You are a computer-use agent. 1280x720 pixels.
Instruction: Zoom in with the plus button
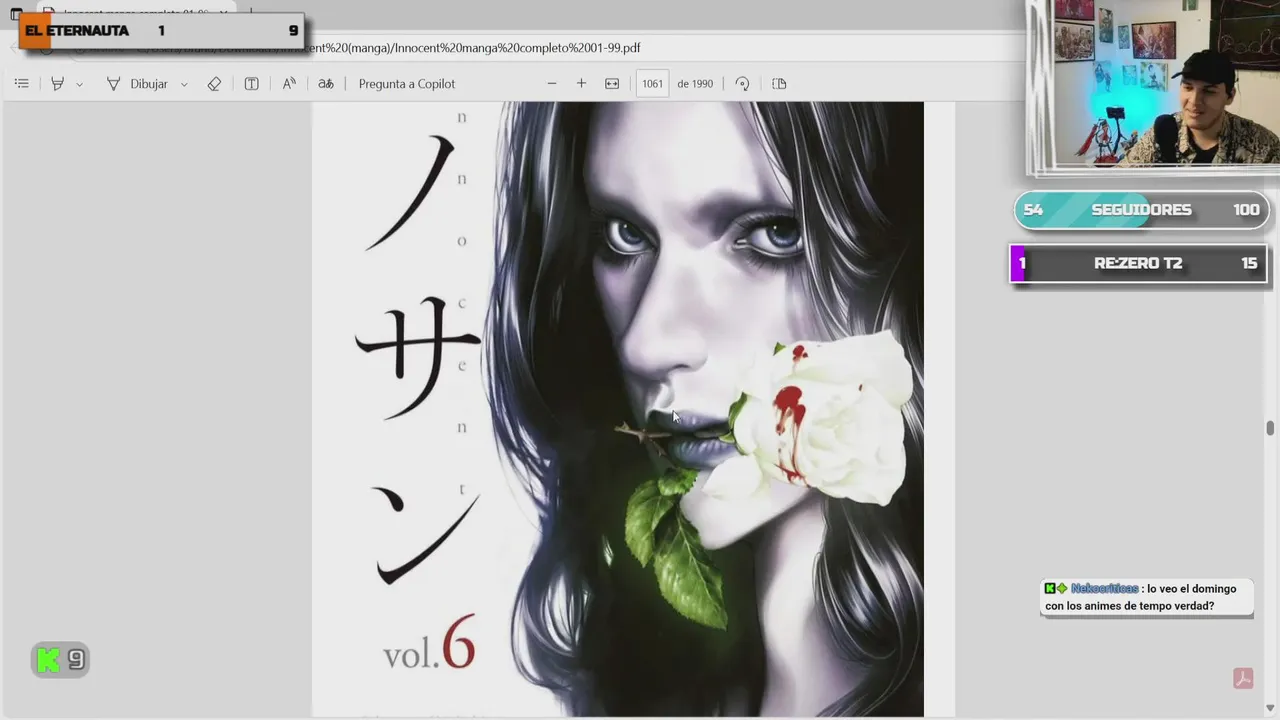pyautogui.click(x=581, y=84)
